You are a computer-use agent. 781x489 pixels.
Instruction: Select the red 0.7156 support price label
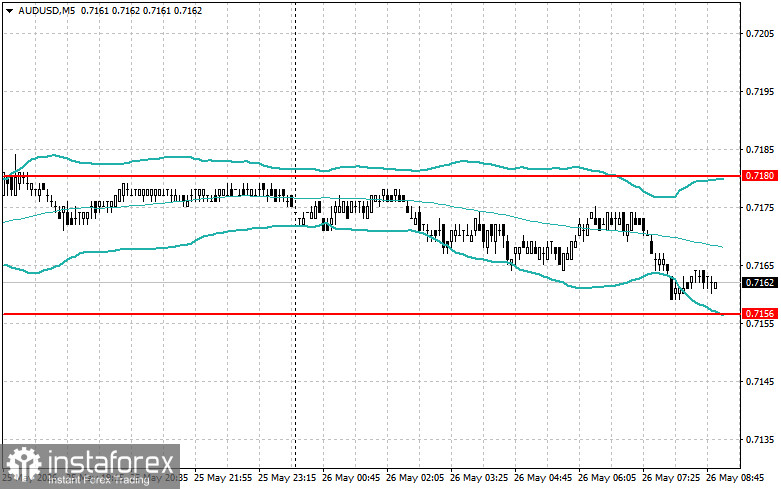click(760, 314)
